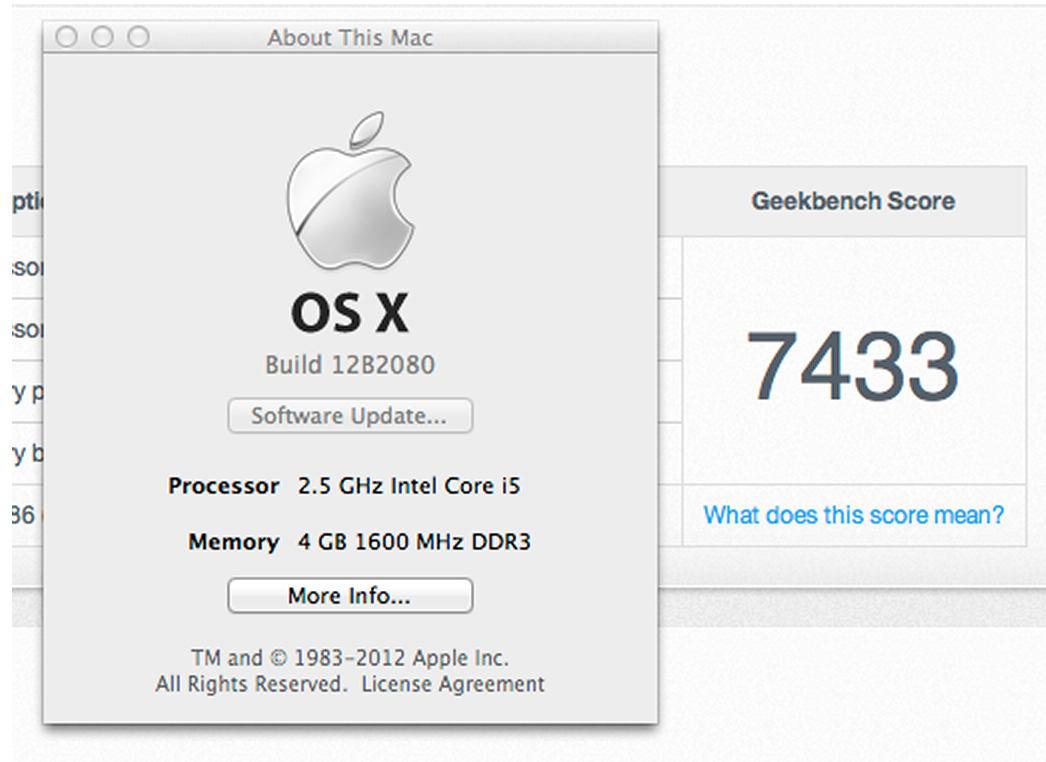Open the License Agreement link
This screenshot has width=1046, height=762.
click(453, 684)
